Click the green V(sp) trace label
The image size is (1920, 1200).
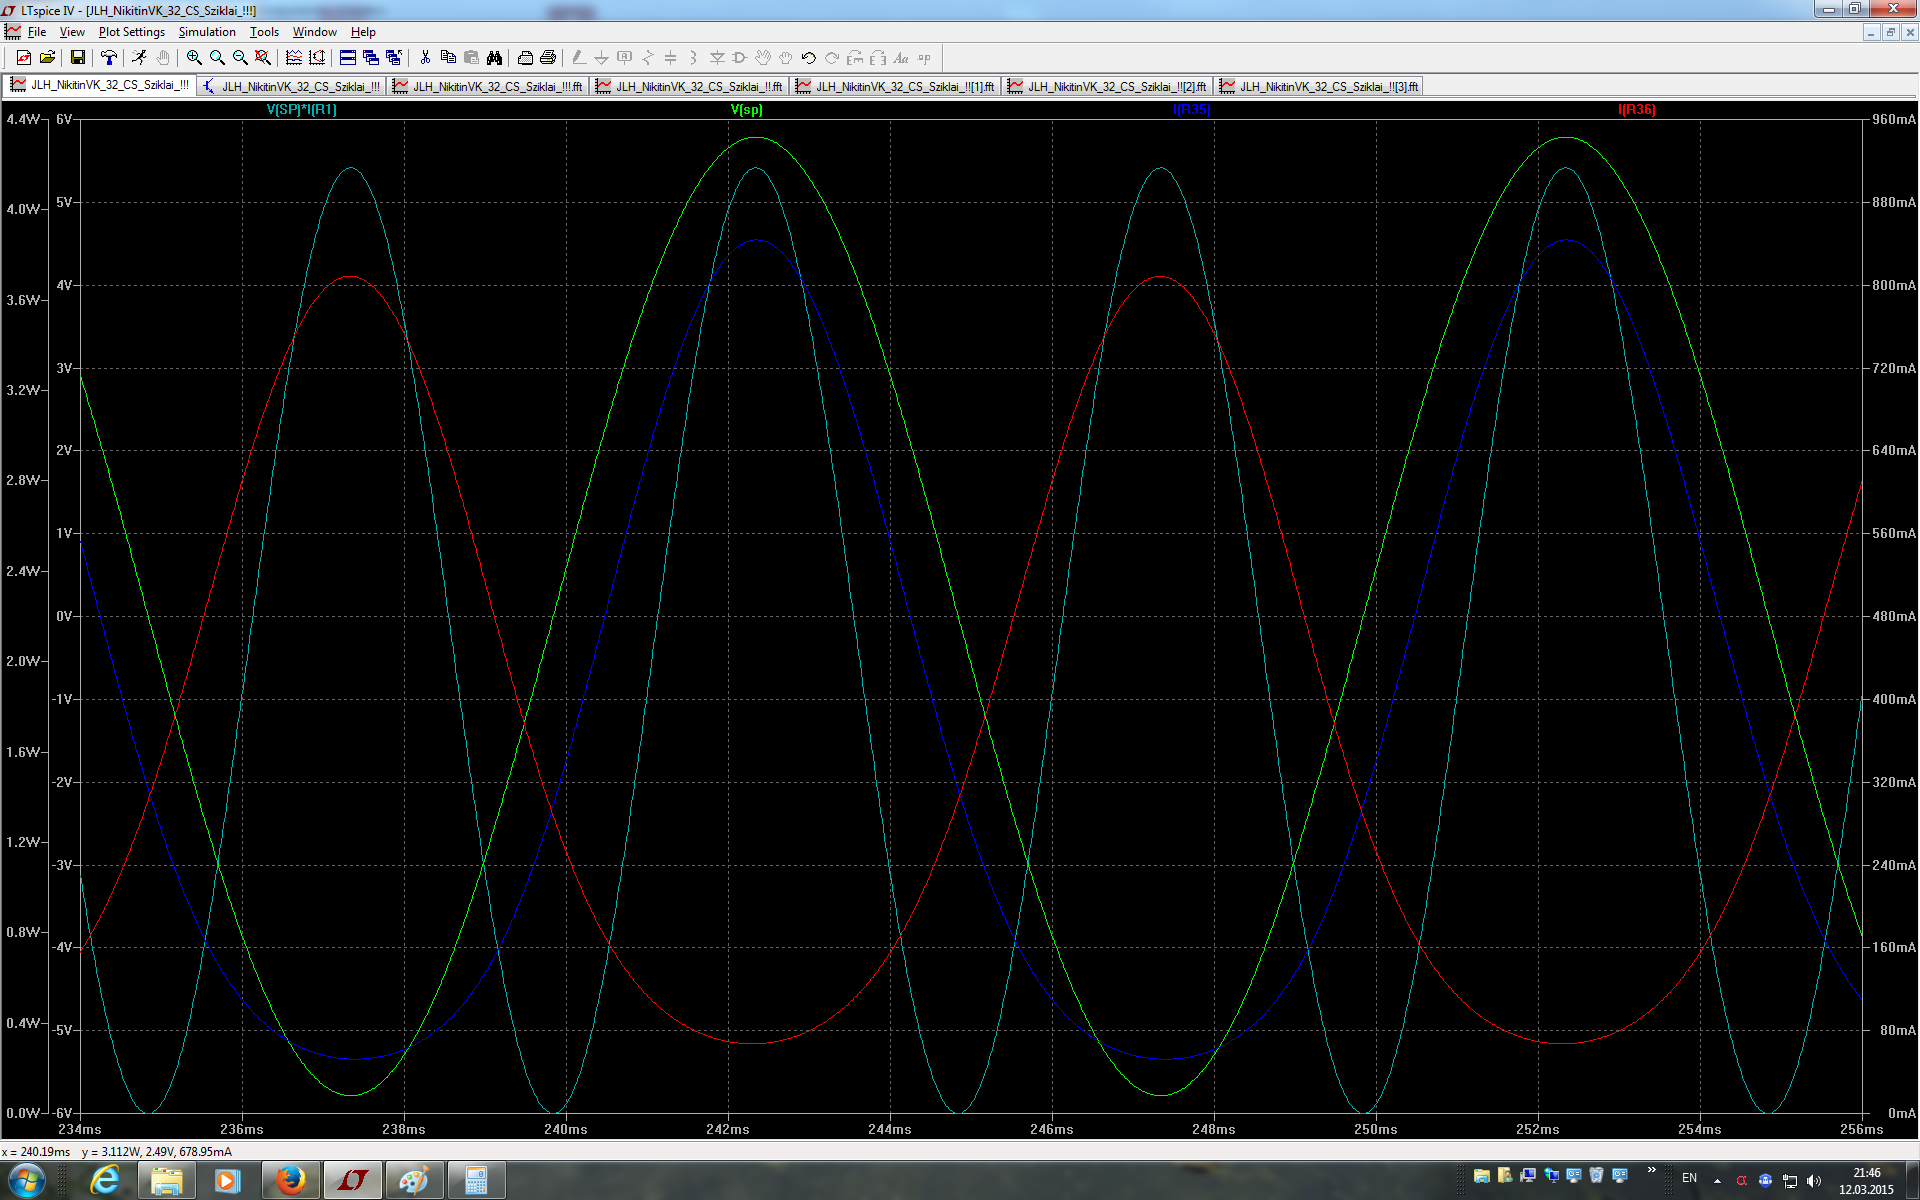pos(746,110)
